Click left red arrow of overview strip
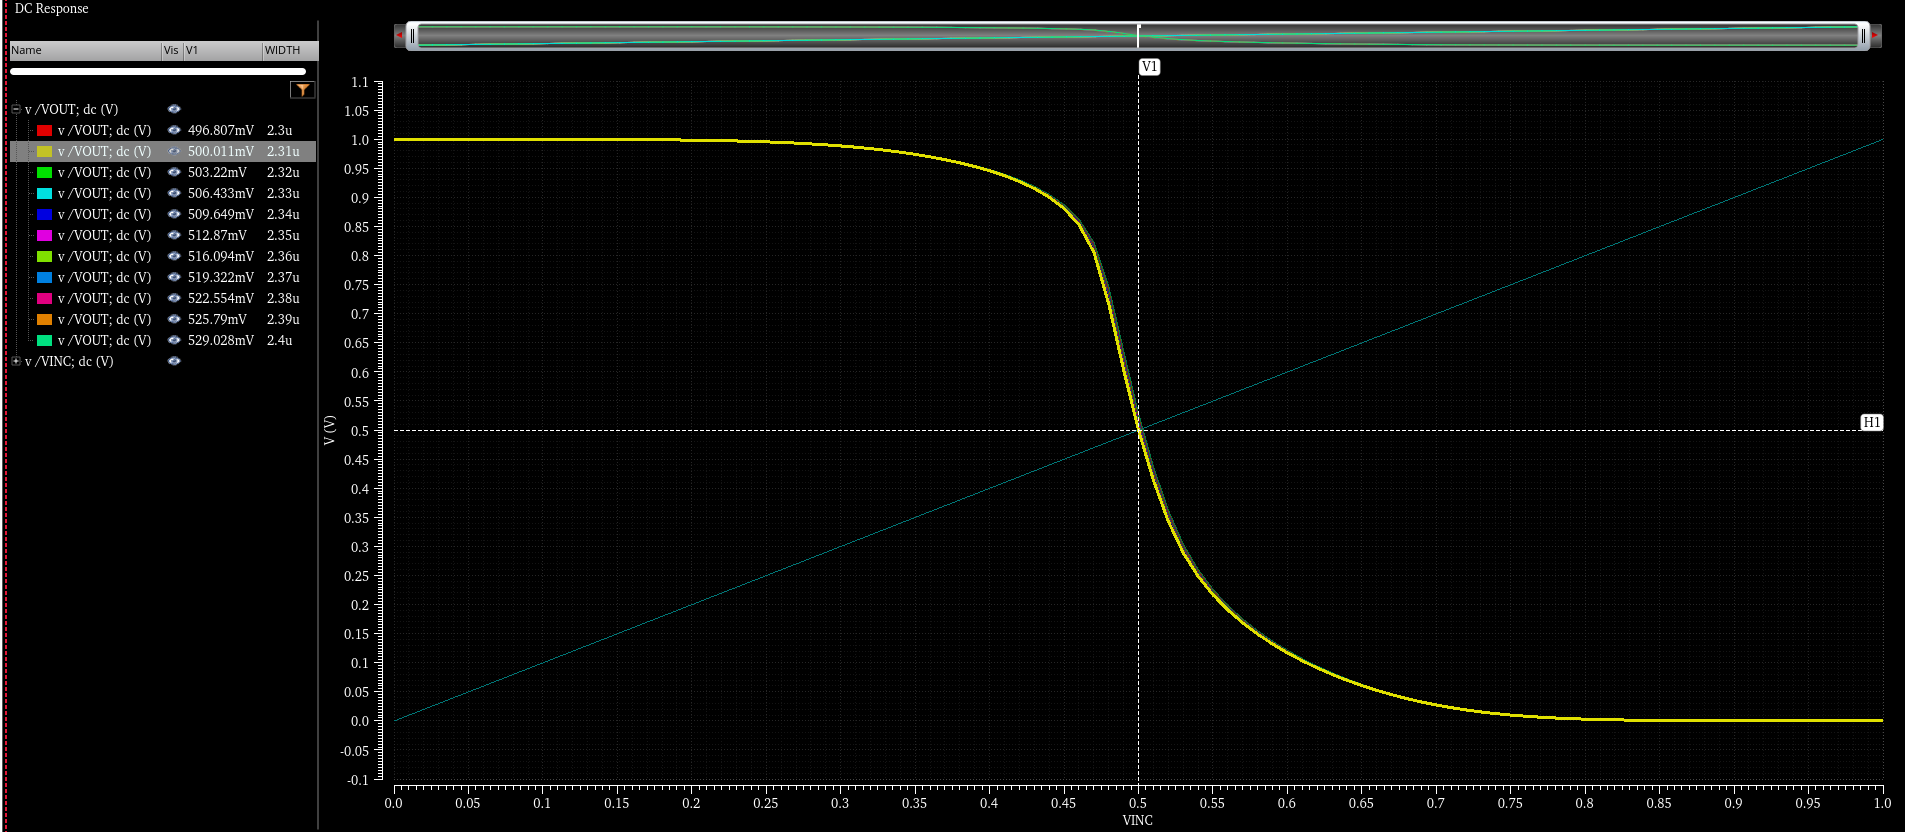Viewport: 1905px width, 832px height. 399,36
